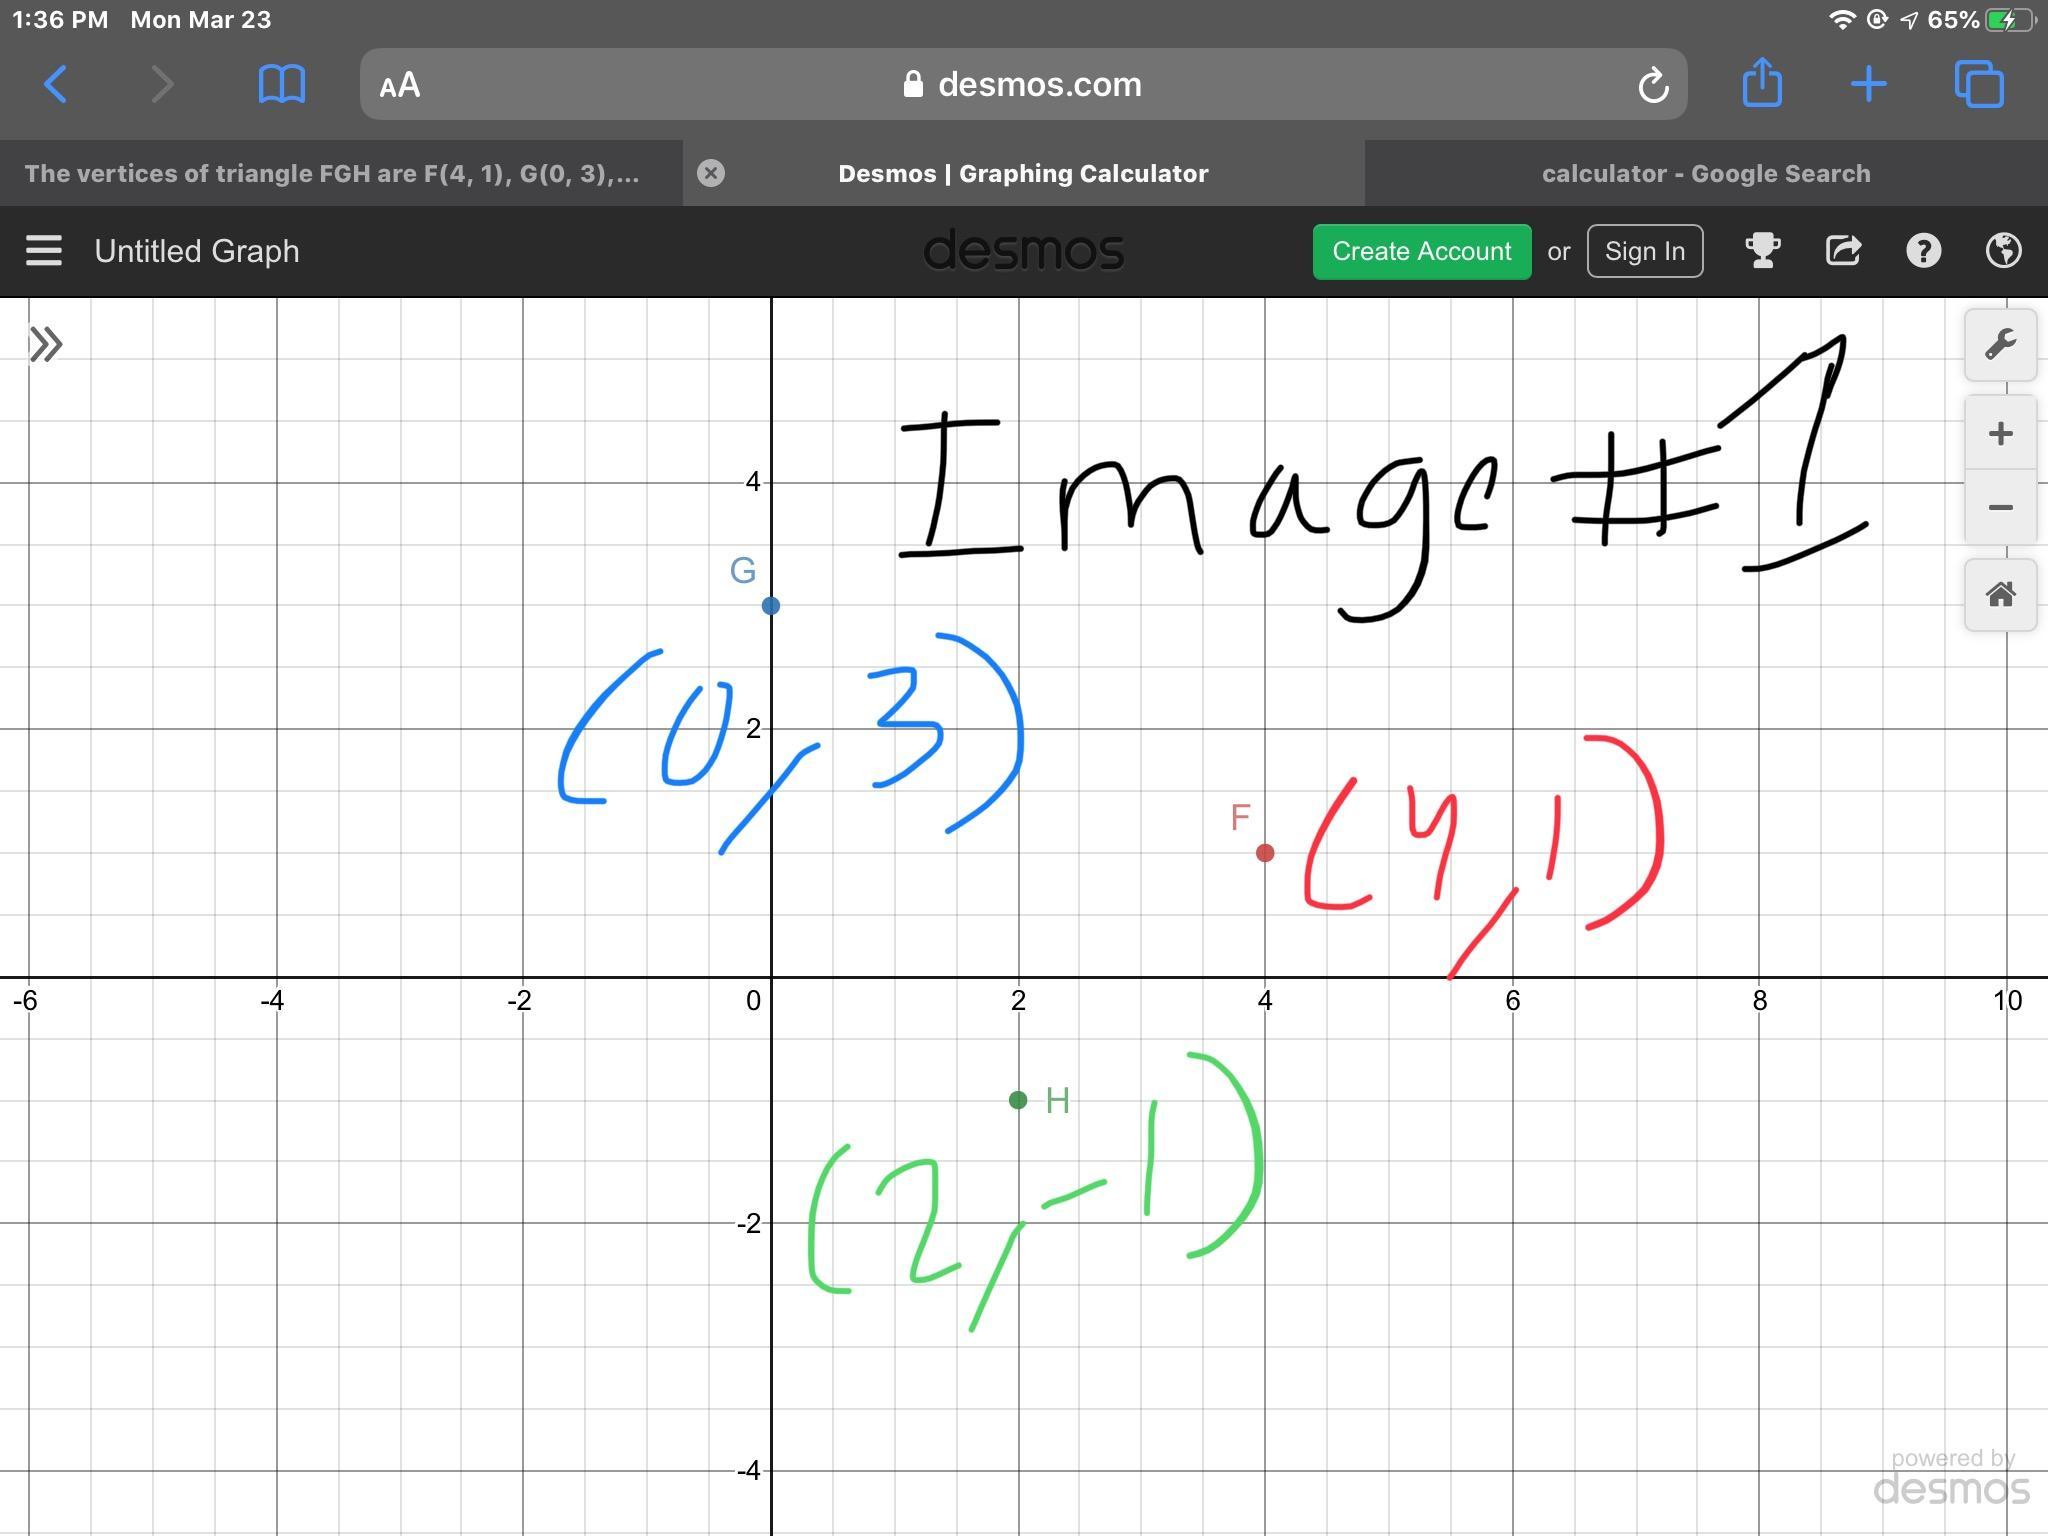This screenshot has width=2048, height=1536.
Task: Tap the desmos.com address bar
Action: pos(1038,85)
